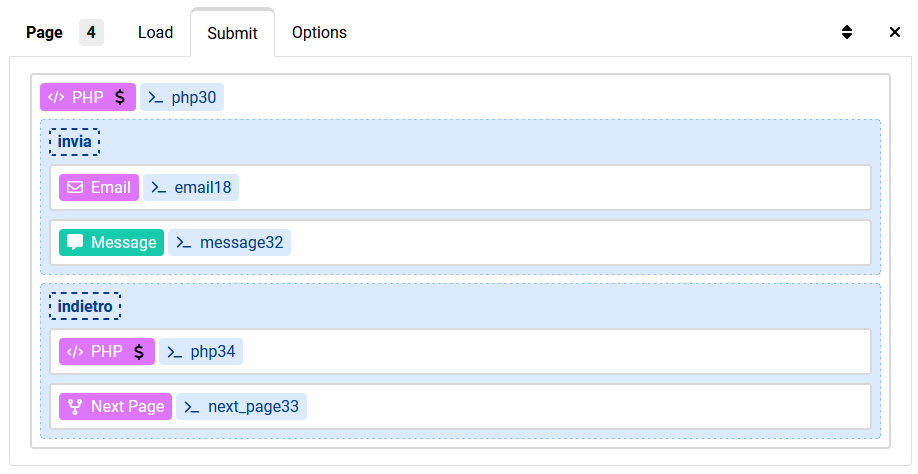Click the terminal prompt icon of message32
This screenshot has width=918, height=474.
[x=184, y=243]
